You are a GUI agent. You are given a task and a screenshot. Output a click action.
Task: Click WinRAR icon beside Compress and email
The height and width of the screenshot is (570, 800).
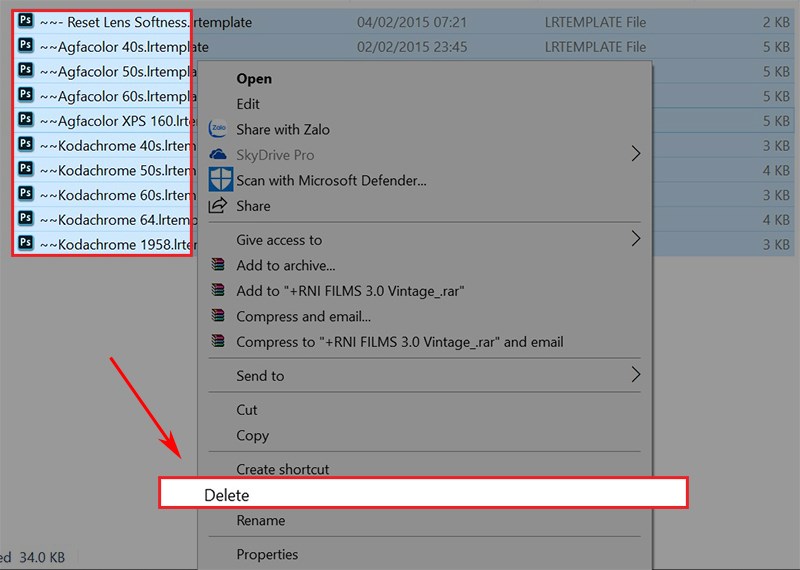click(x=218, y=315)
